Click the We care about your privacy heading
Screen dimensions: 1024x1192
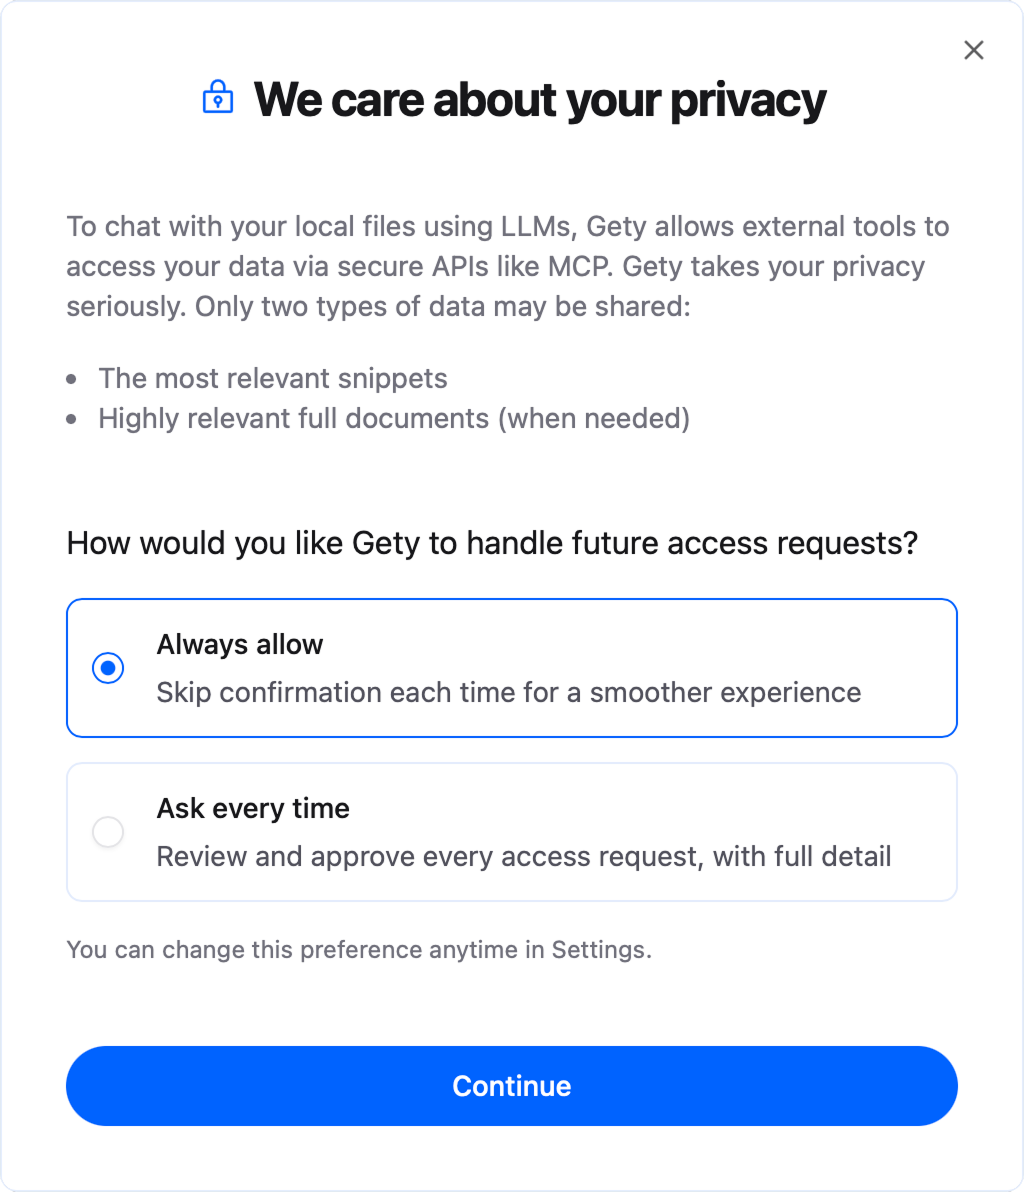(x=540, y=99)
